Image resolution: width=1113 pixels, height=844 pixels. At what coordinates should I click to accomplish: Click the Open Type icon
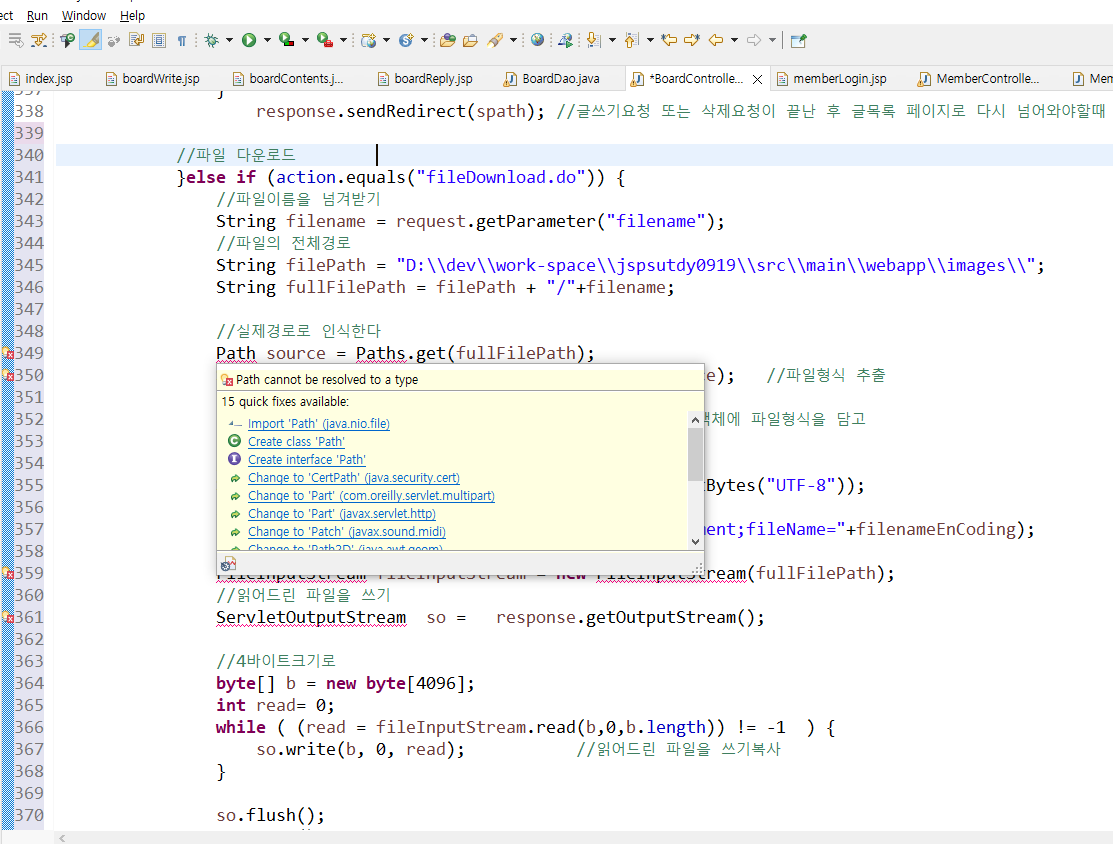coord(447,40)
